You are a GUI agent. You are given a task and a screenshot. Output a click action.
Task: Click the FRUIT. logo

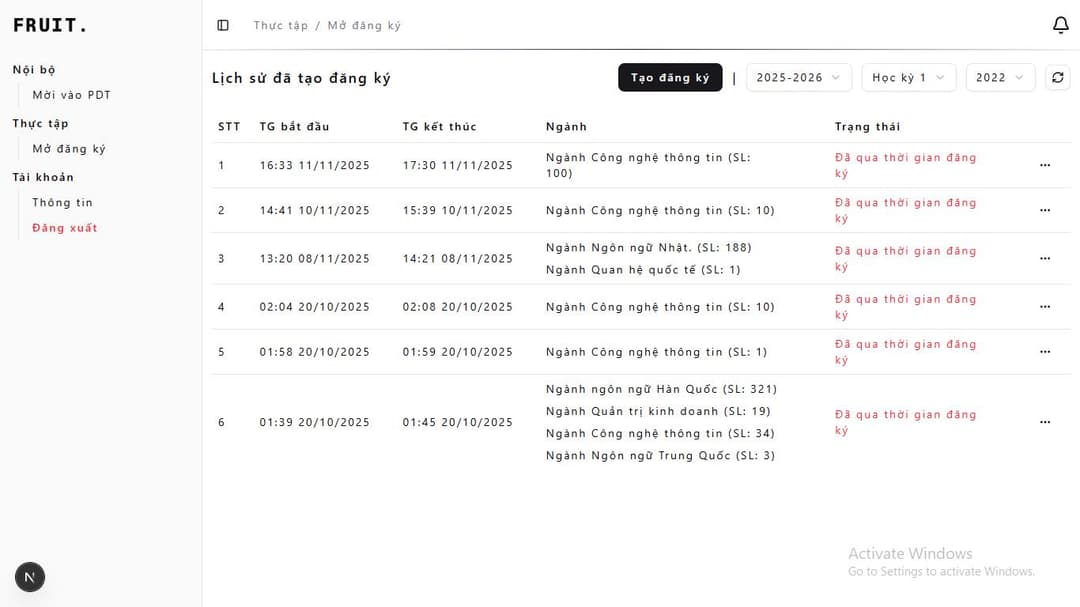pos(50,26)
